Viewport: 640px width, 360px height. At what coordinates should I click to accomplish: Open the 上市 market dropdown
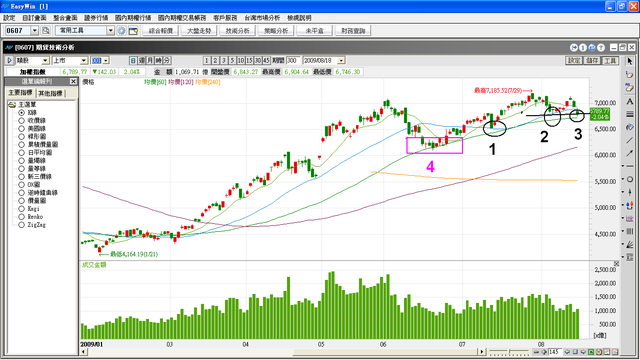(84, 60)
